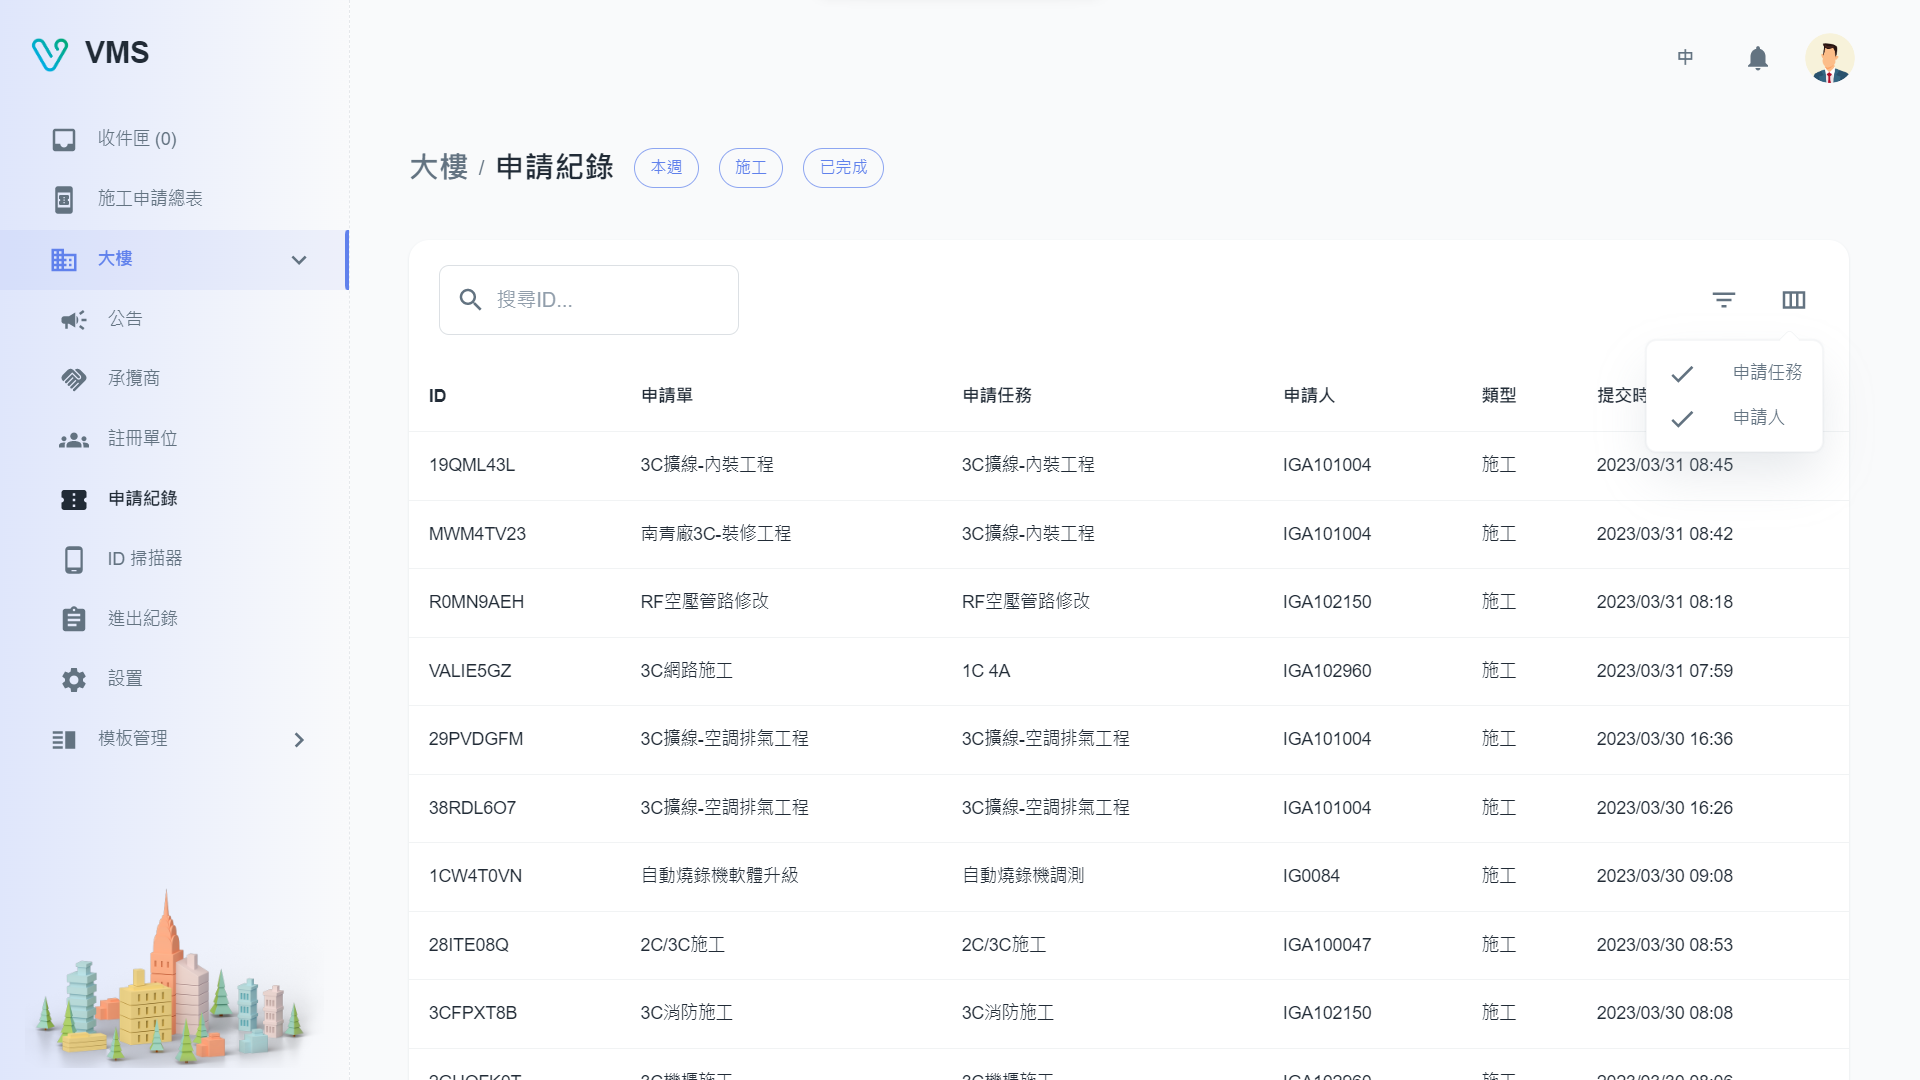Open the user avatar profile

point(1829,59)
